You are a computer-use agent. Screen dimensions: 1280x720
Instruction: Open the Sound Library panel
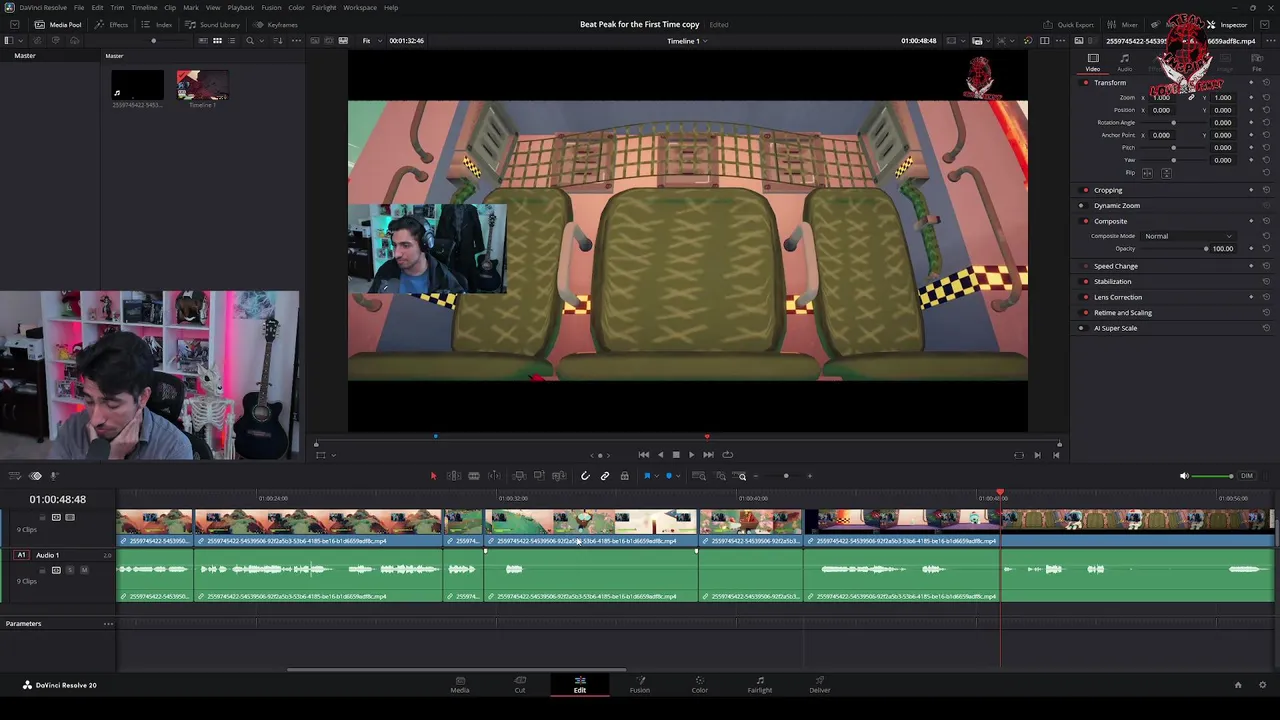[x=213, y=24]
